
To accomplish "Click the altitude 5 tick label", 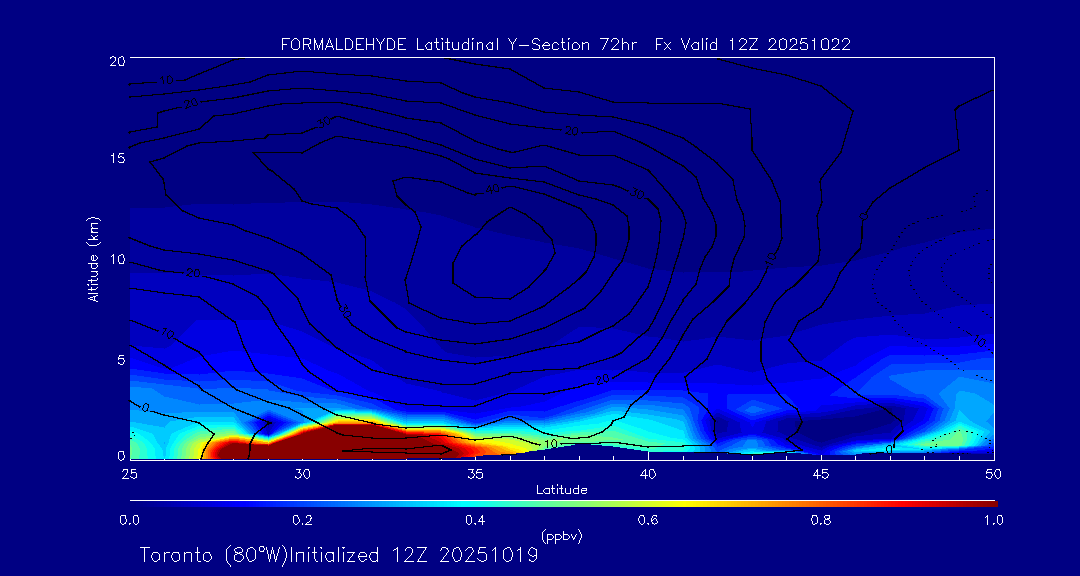I will [x=119, y=359].
